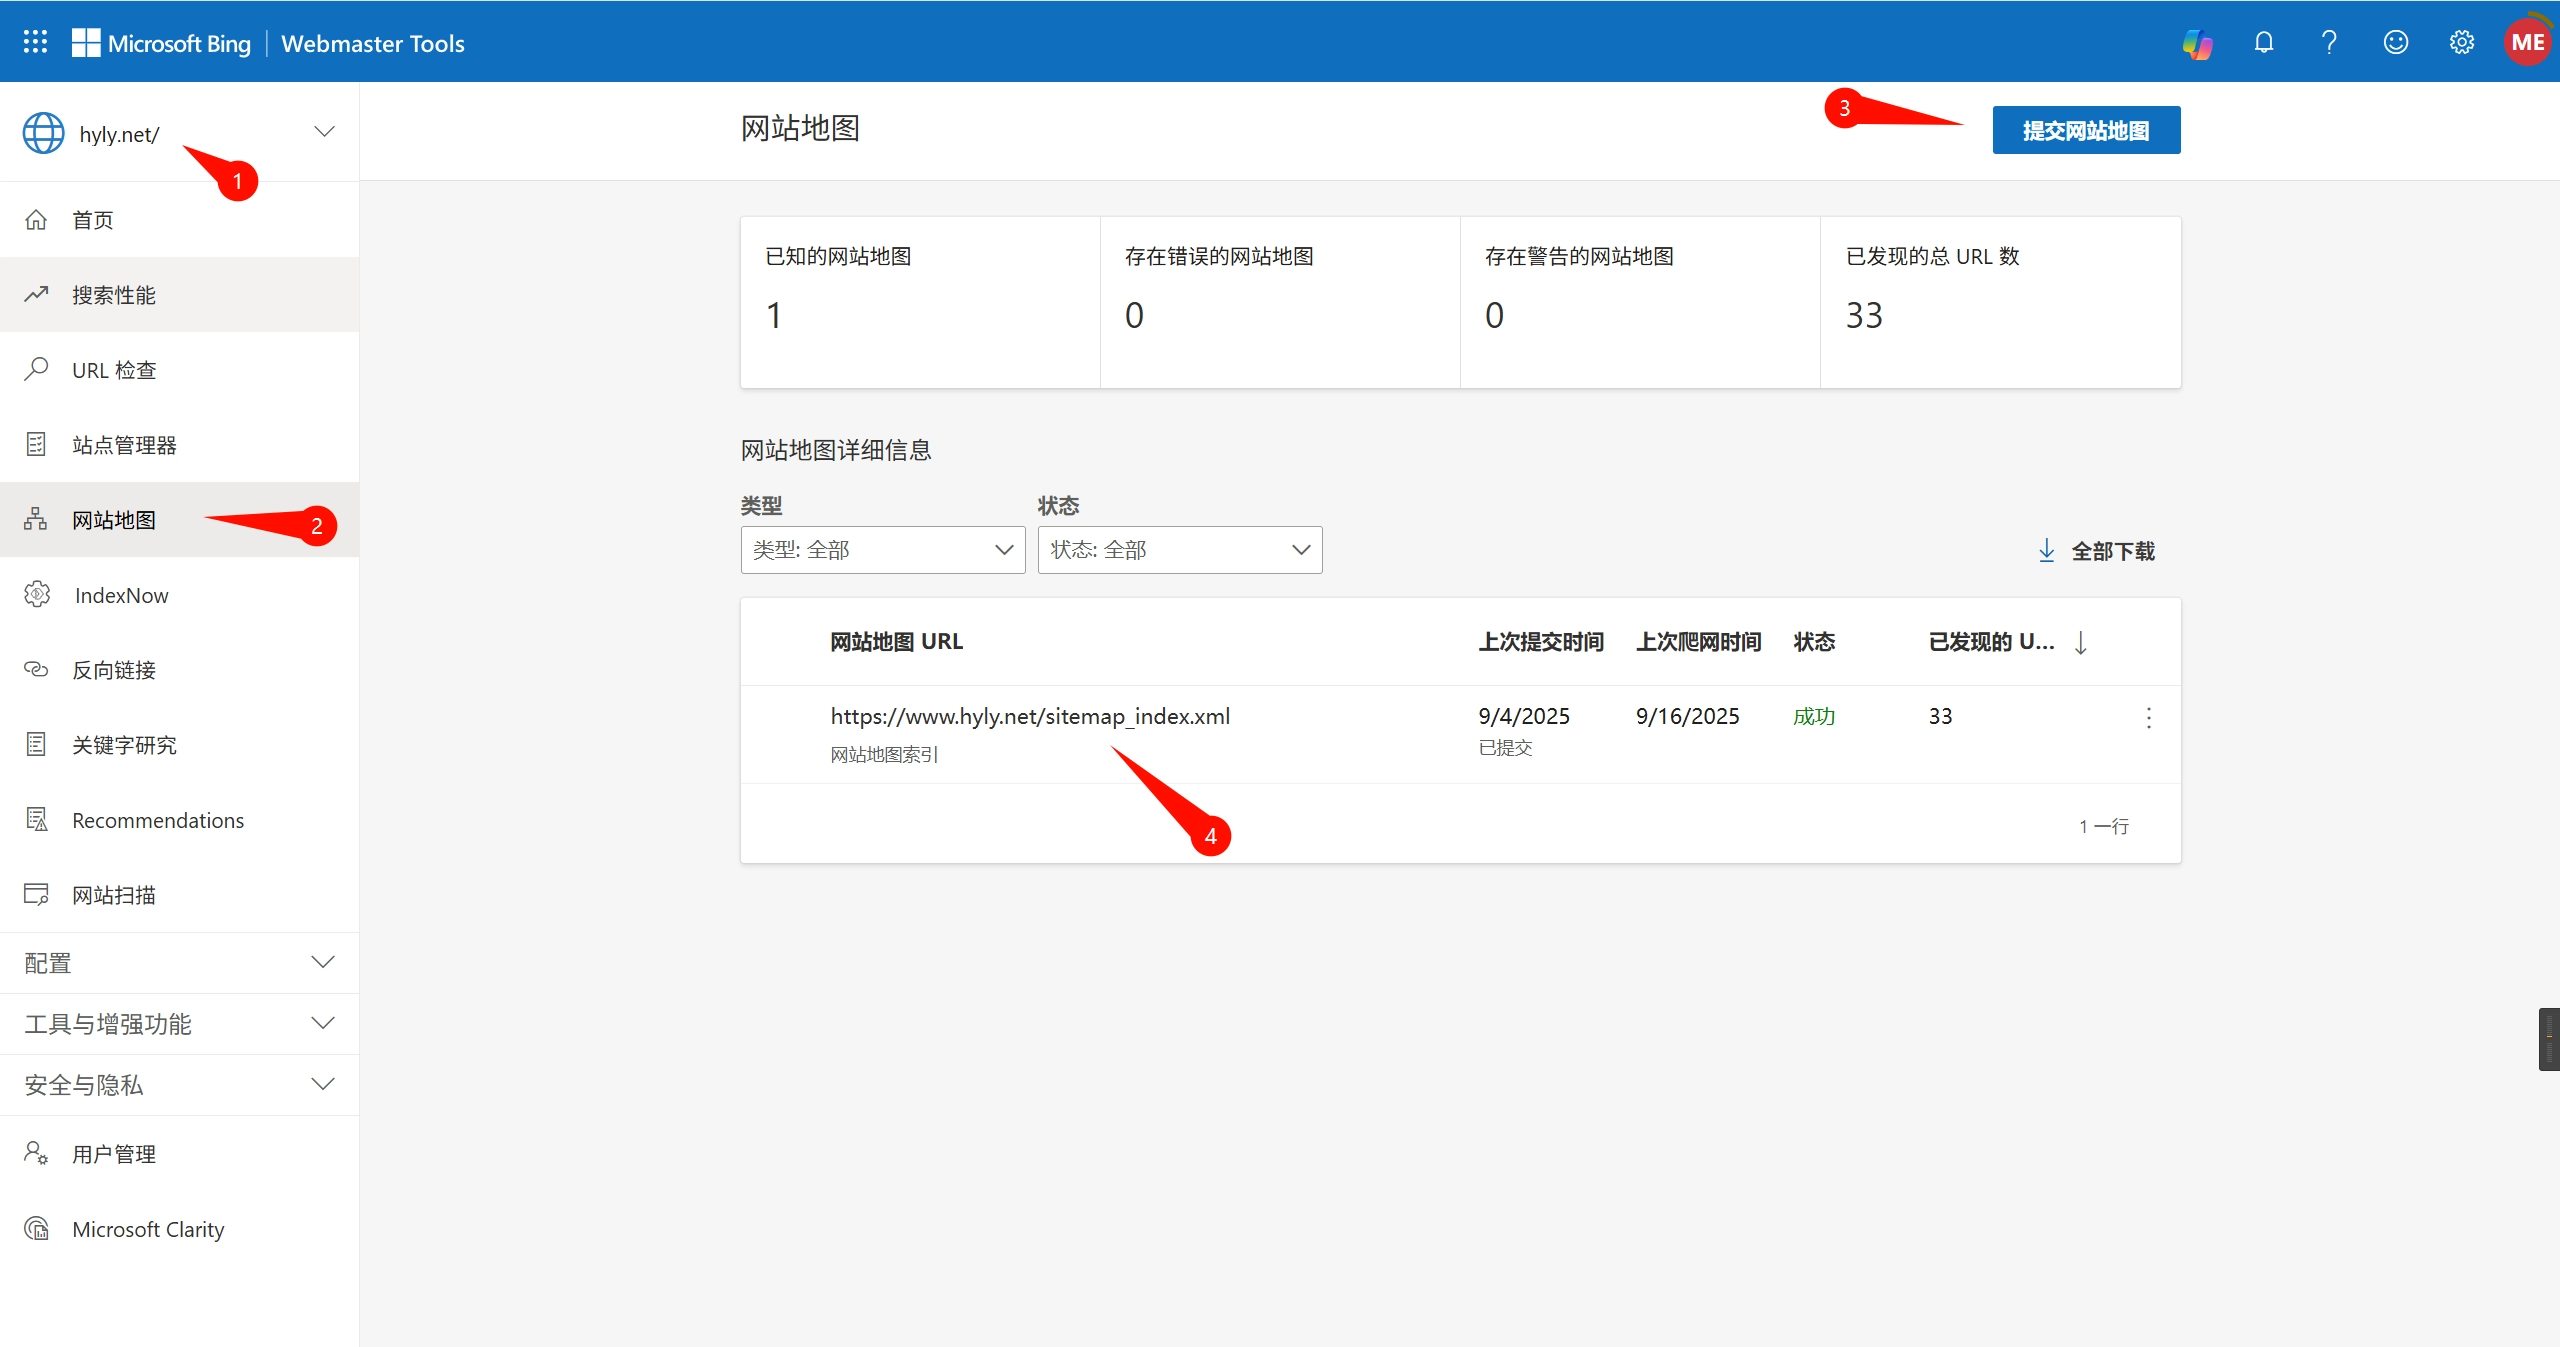This screenshot has height=1347, width=2560.
Task: Click the Webmaster Tools title link
Action: (x=373, y=43)
